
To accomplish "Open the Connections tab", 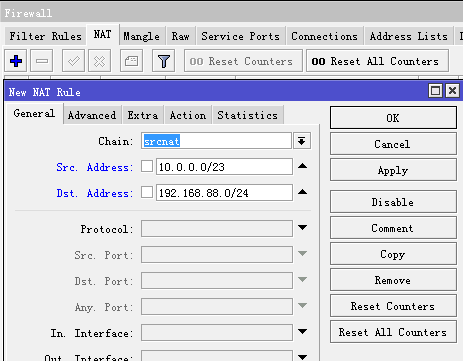I will 324,36.
